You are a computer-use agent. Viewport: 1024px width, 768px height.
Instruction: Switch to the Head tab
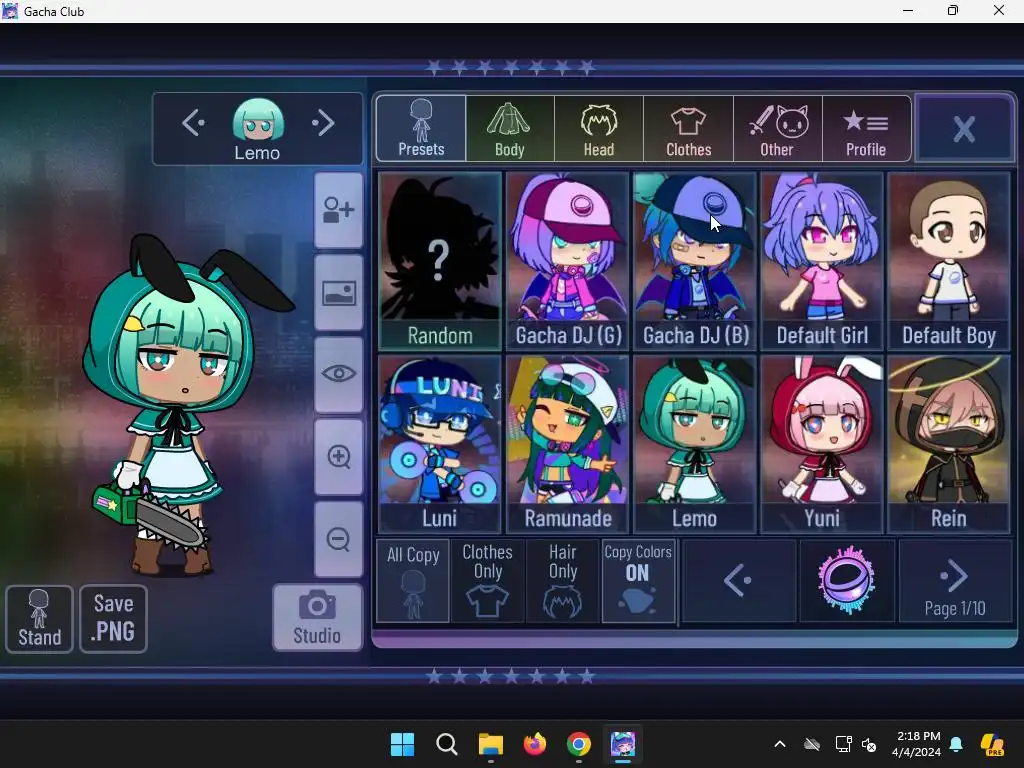click(599, 129)
